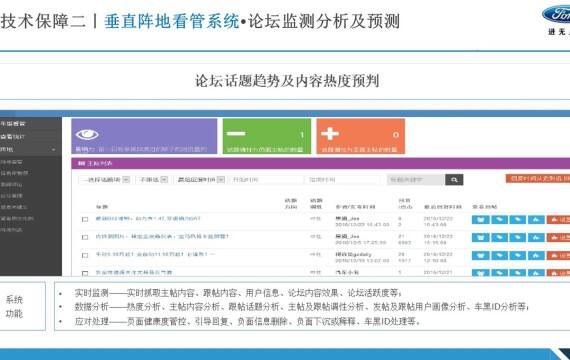
Task: Click the end-time date input field
Action: (x=343, y=180)
